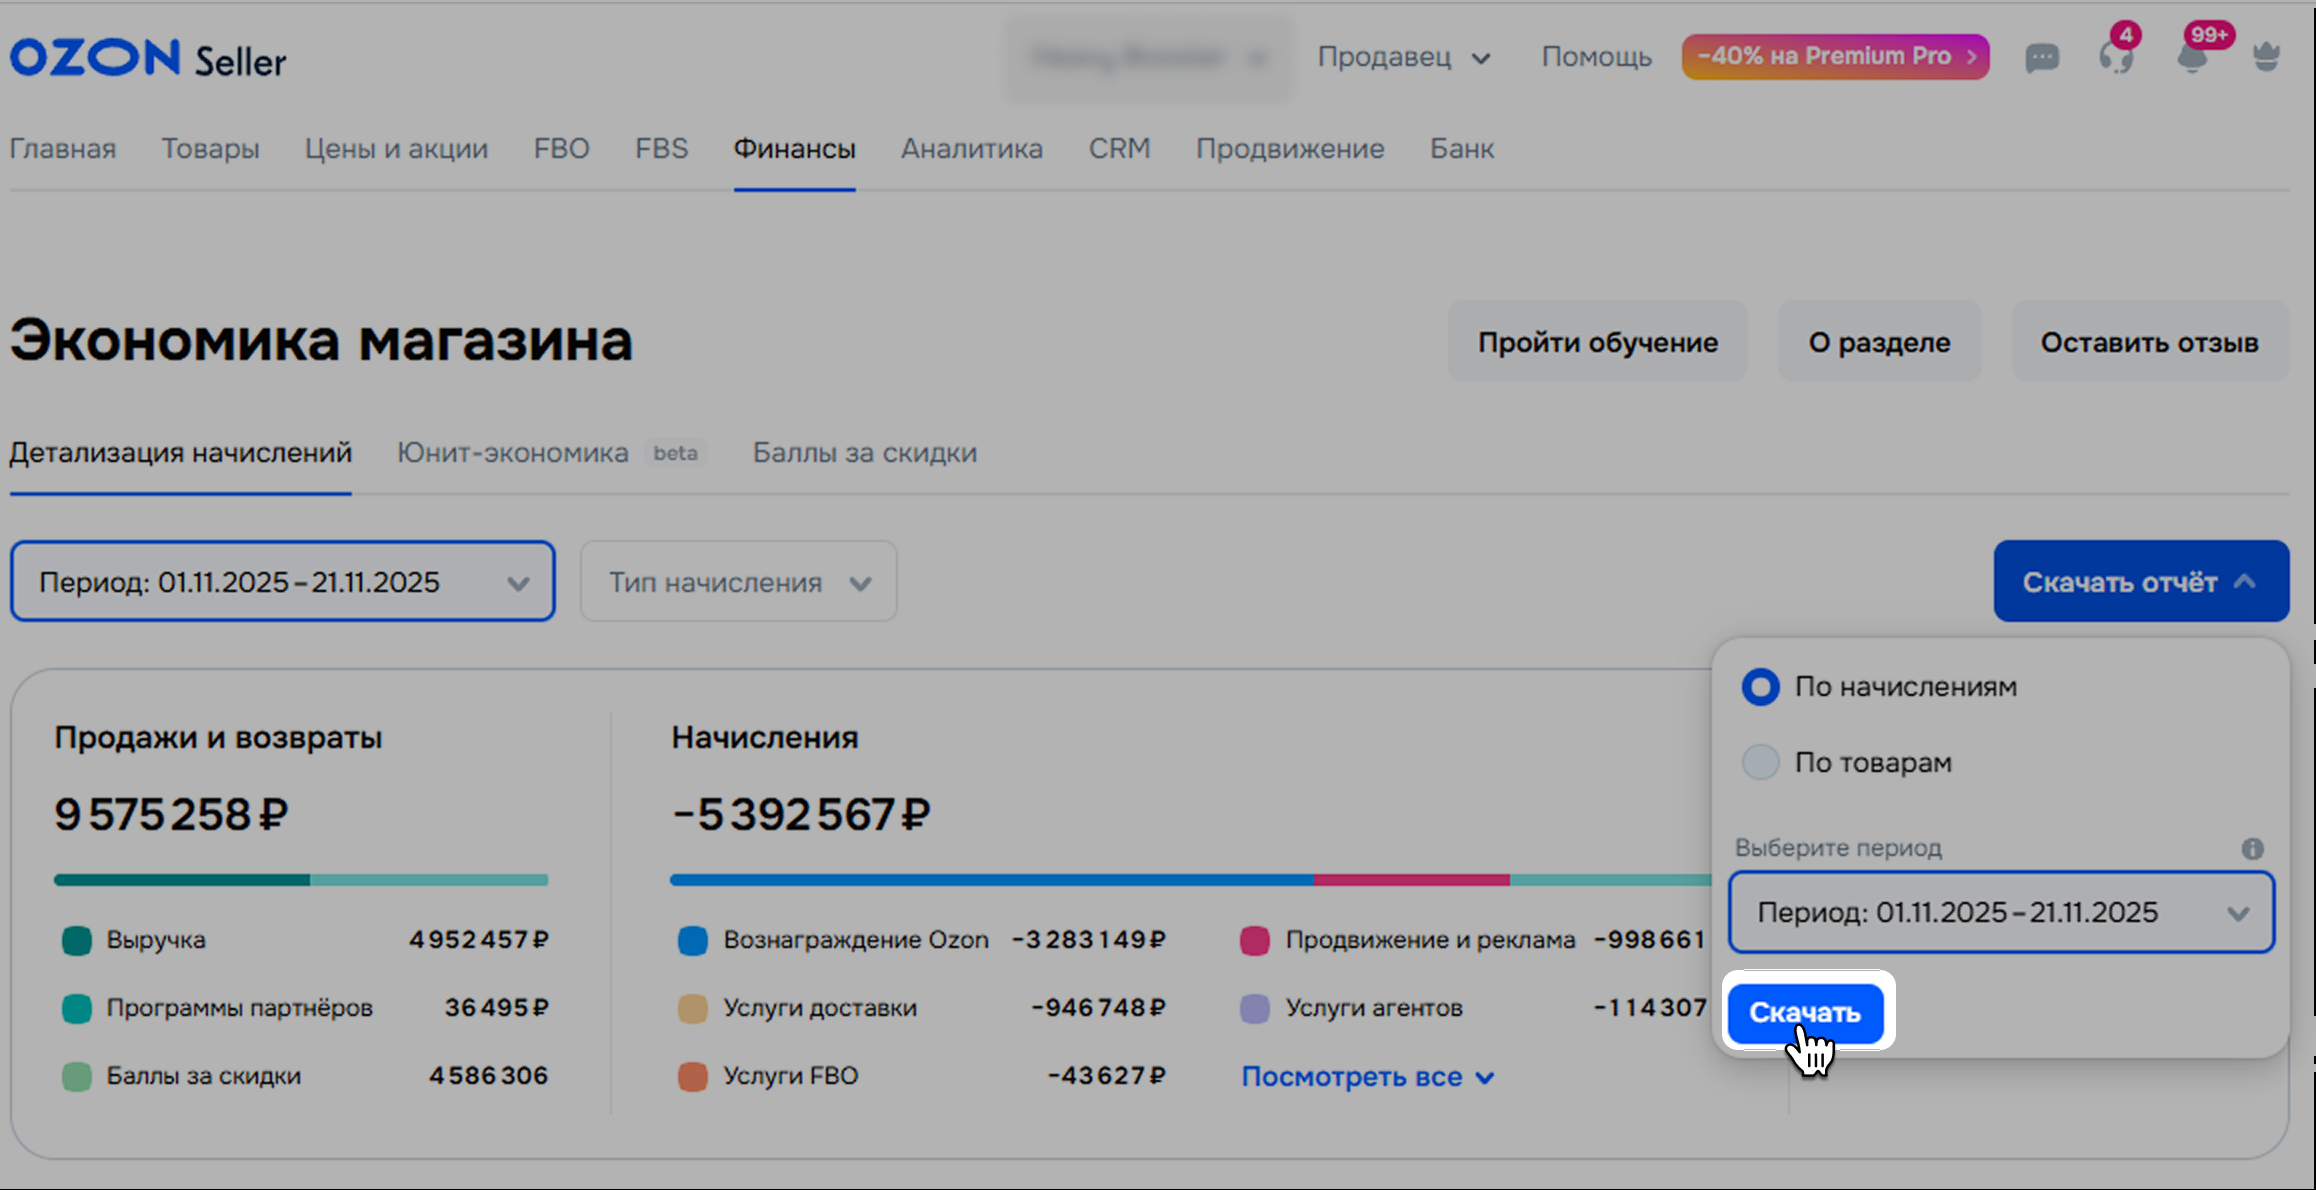Open the period selector in download popup

point(2001,912)
